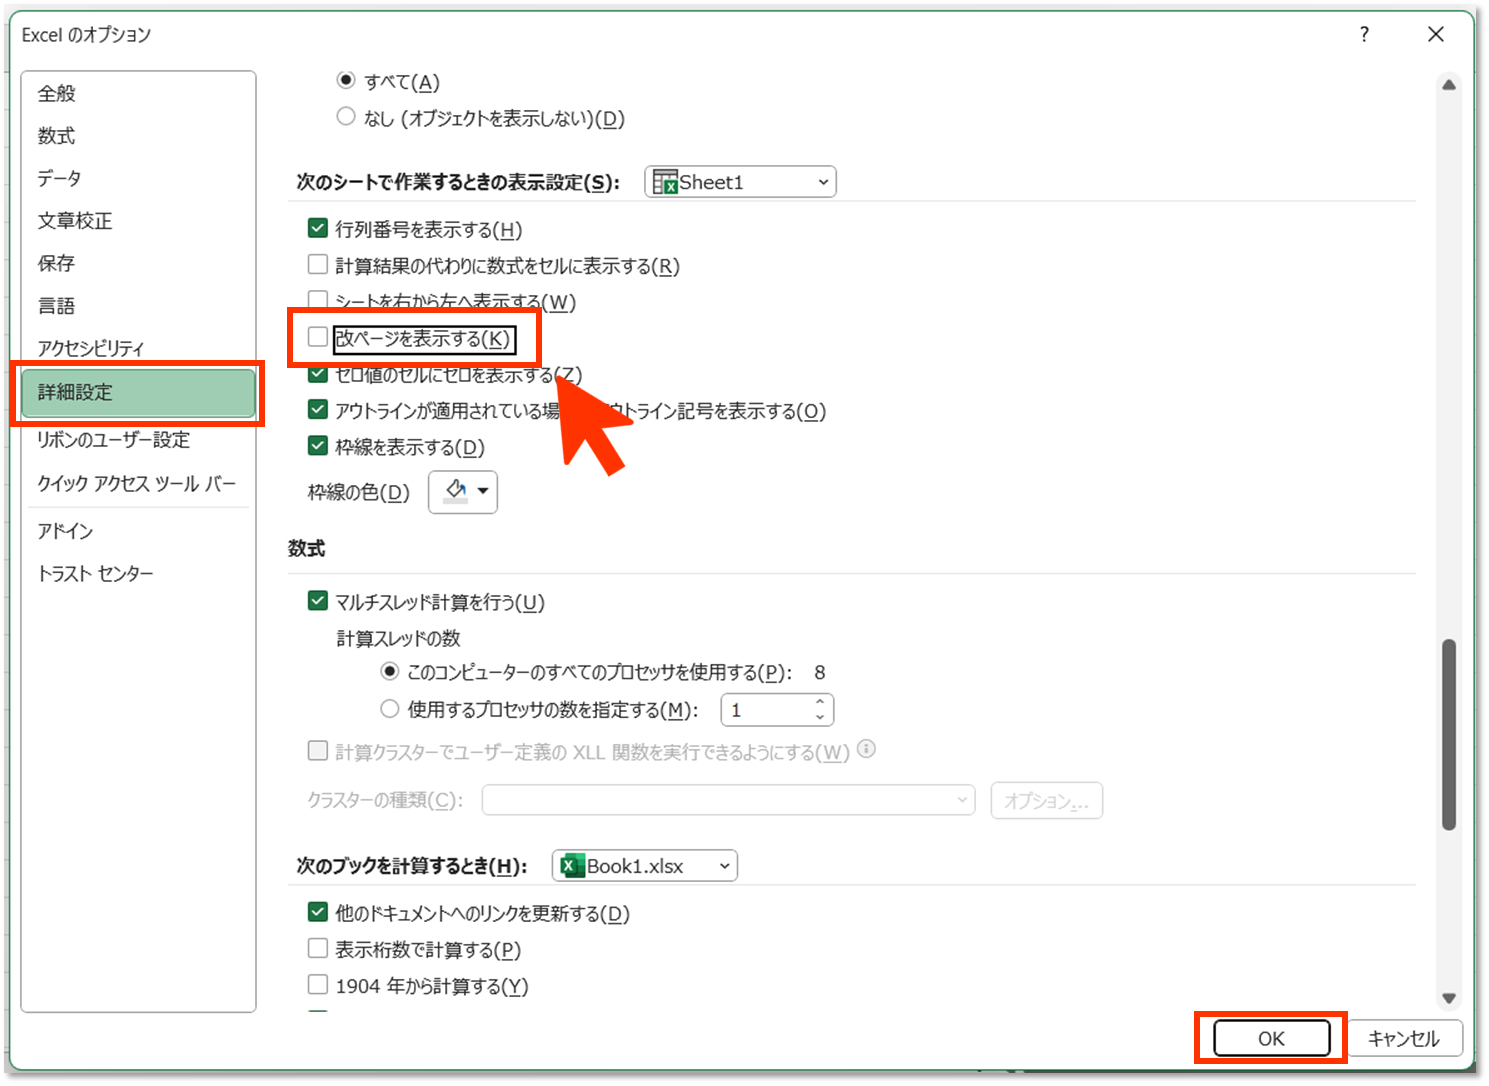The height and width of the screenshot is (1086, 1489).
Task: Switch to トラスト センター category
Action: [x=96, y=574]
